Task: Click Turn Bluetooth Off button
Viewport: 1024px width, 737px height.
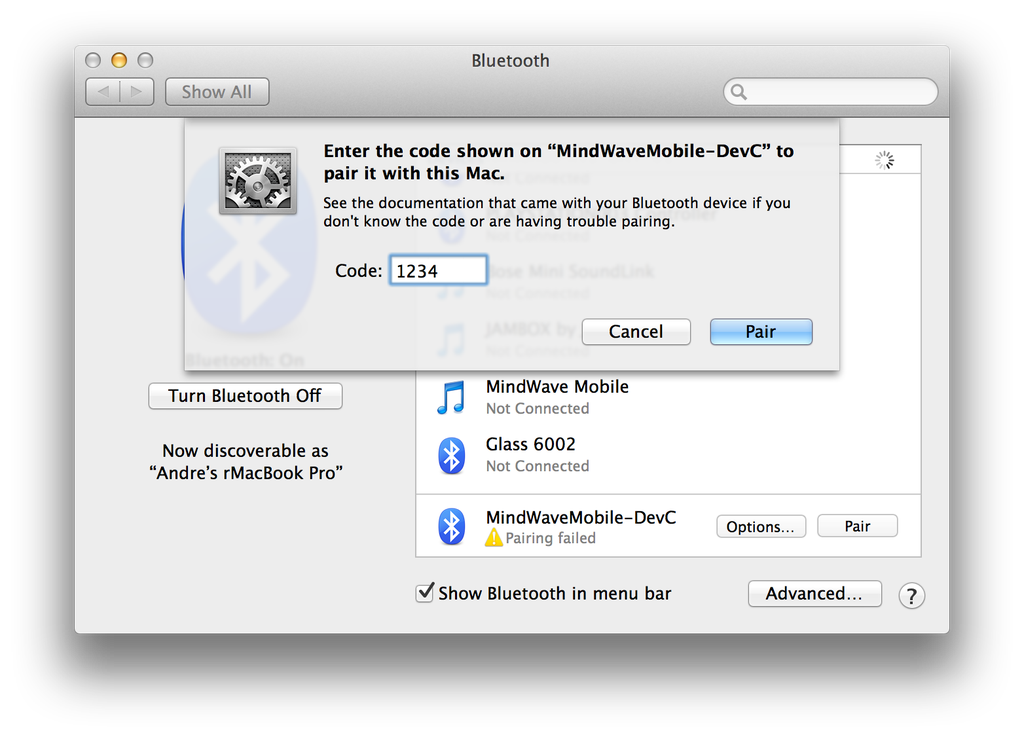Action: click(x=245, y=396)
